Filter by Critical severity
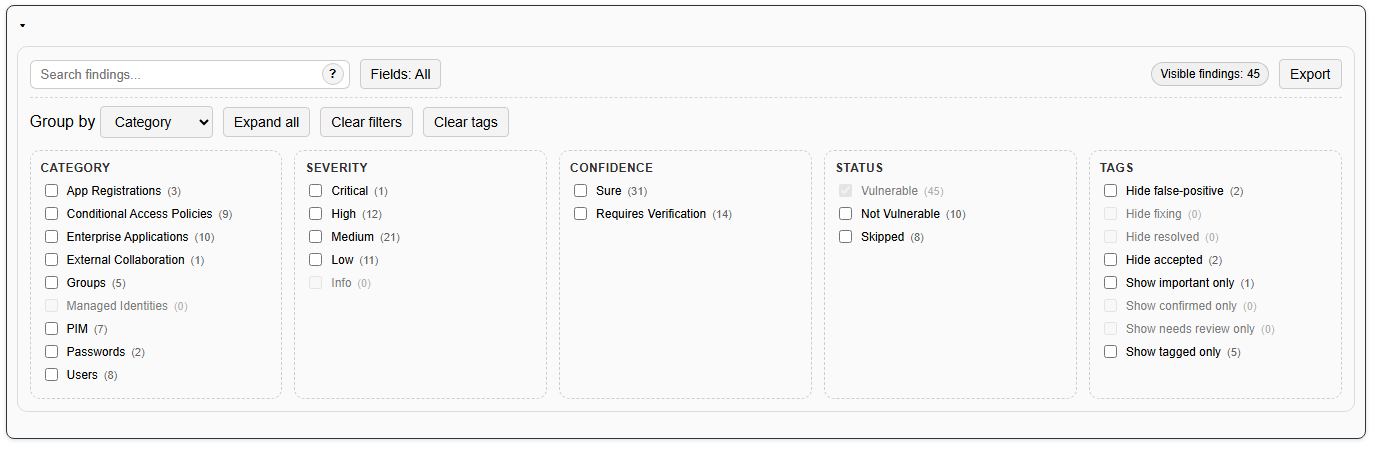 [x=316, y=191]
